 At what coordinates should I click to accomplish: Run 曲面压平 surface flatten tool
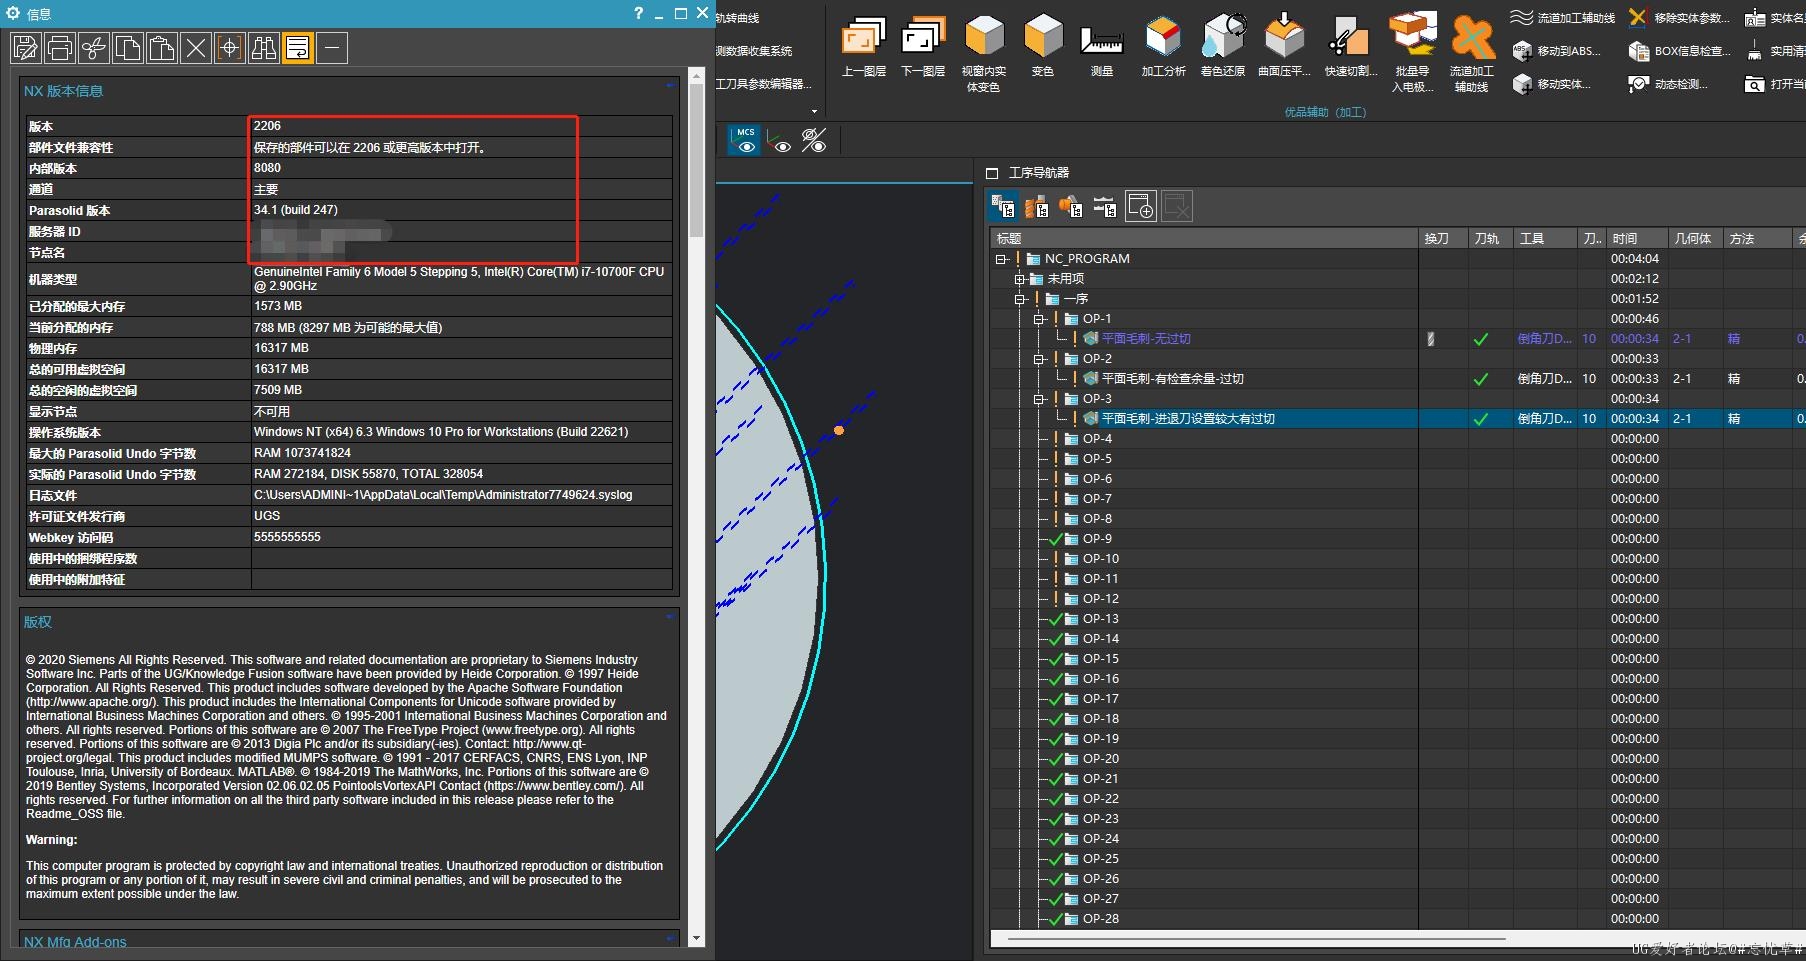click(1284, 46)
